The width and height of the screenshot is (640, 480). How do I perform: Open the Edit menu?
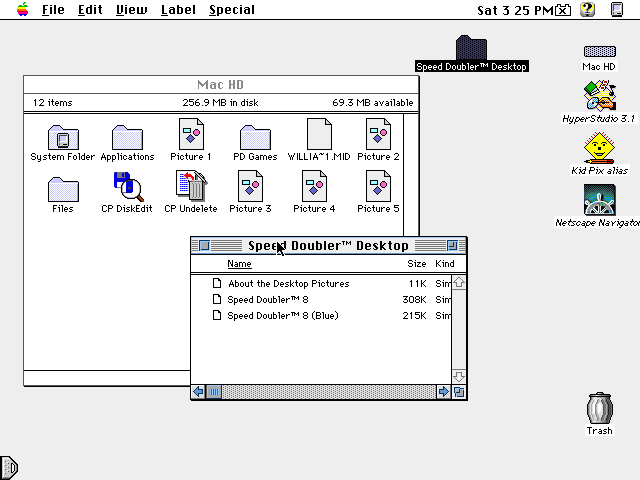point(90,9)
